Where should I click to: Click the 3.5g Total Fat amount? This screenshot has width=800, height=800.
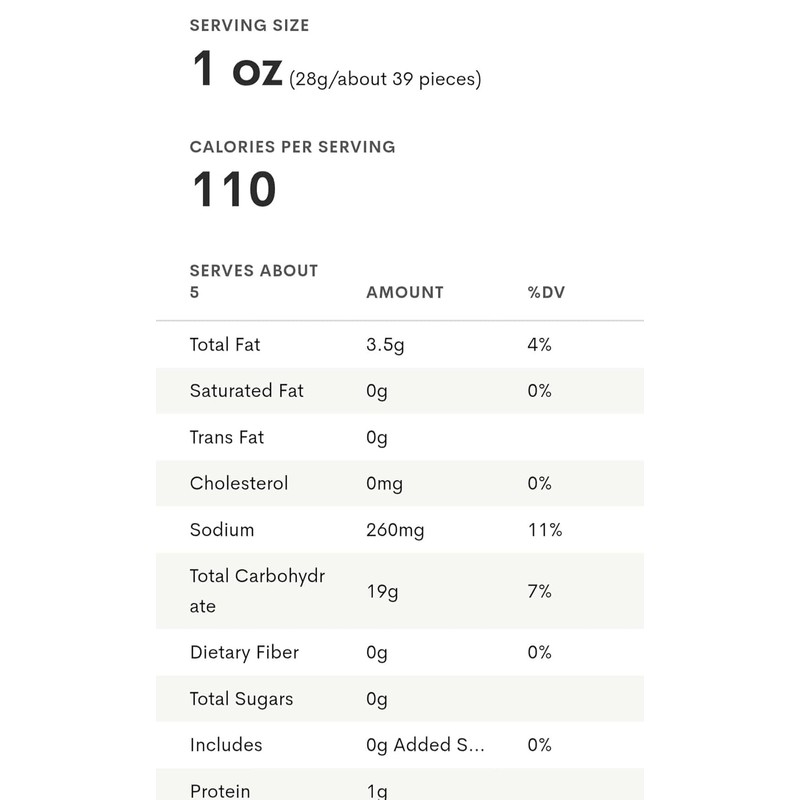[x=384, y=345]
